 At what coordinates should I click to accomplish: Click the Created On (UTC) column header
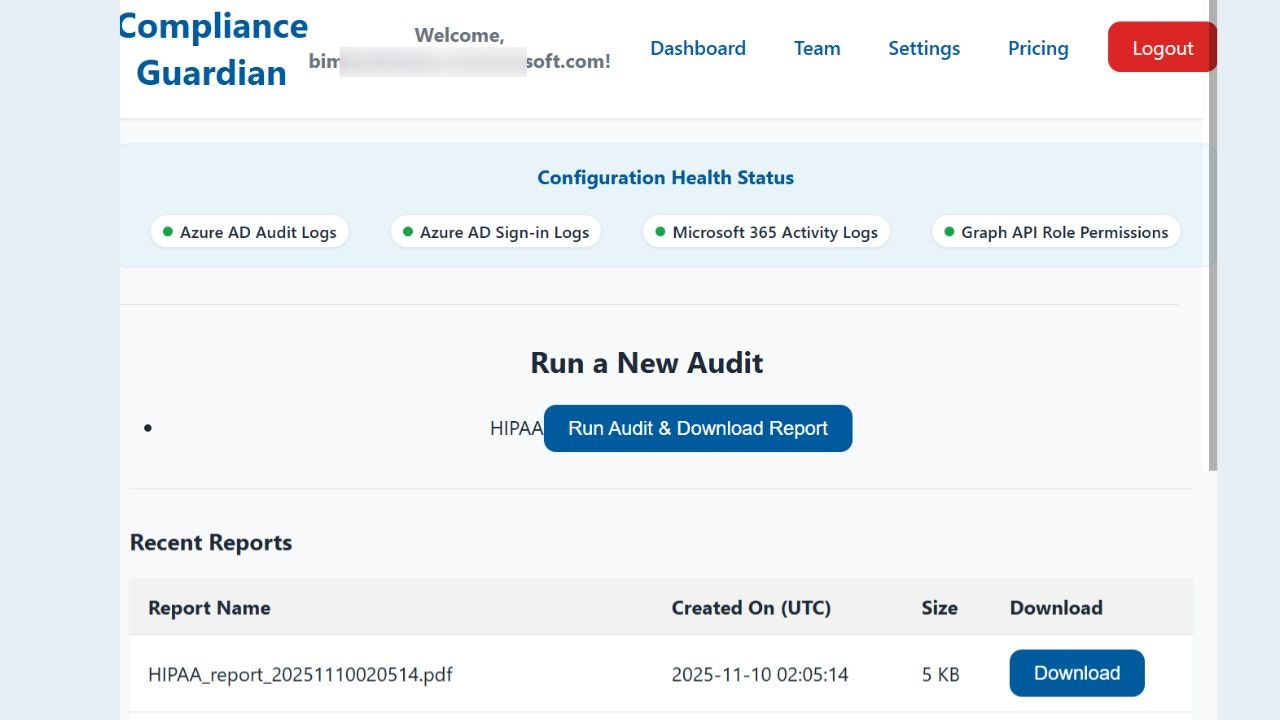click(x=751, y=608)
